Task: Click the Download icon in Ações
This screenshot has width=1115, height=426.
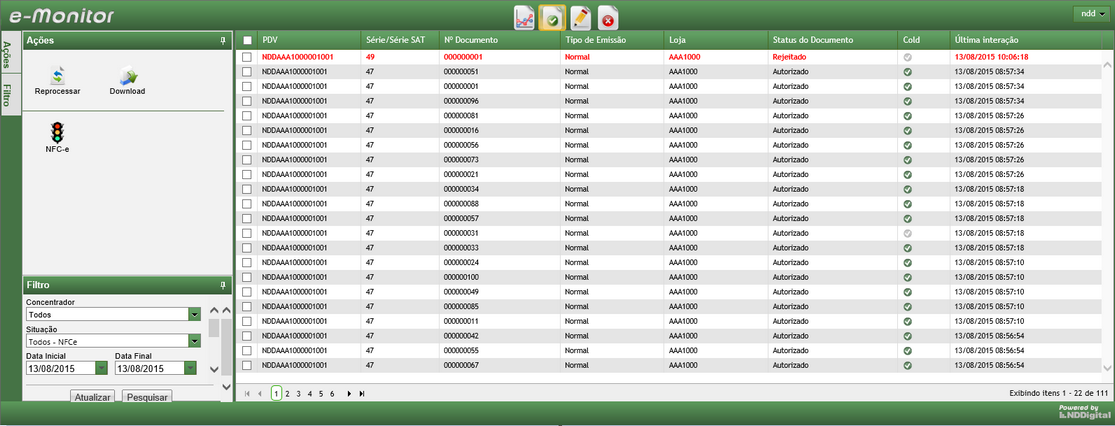Action: point(127,77)
